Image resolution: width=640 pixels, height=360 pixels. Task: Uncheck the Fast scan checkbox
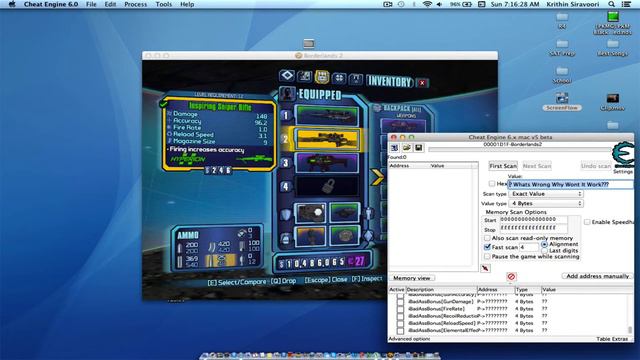[x=487, y=247]
